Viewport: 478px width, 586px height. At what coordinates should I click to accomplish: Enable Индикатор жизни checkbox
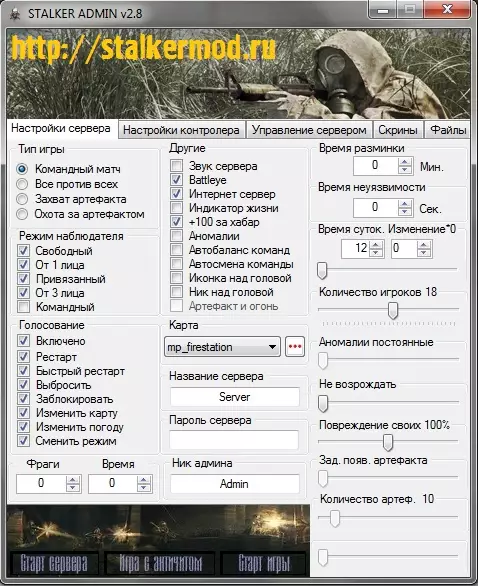(x=176, y=208)
